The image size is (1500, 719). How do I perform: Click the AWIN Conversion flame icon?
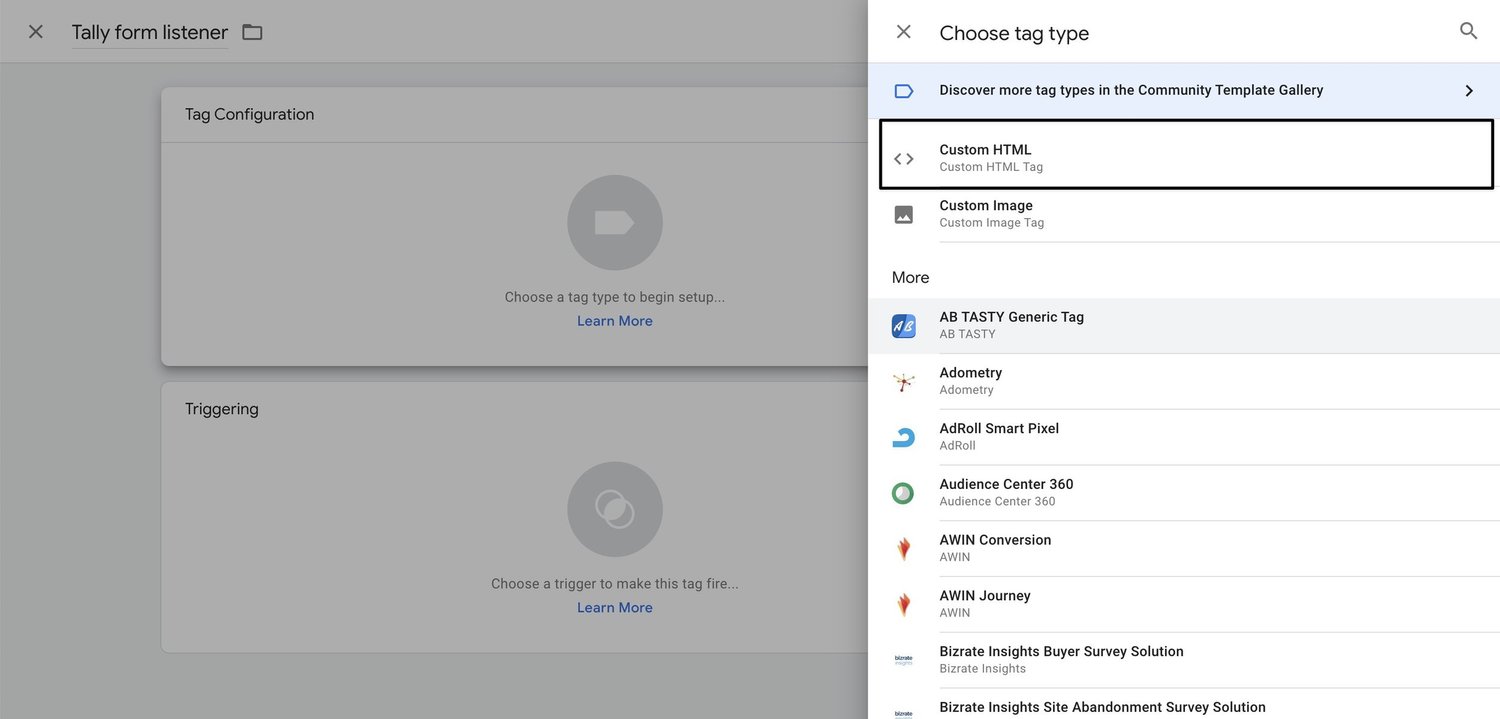903,548
